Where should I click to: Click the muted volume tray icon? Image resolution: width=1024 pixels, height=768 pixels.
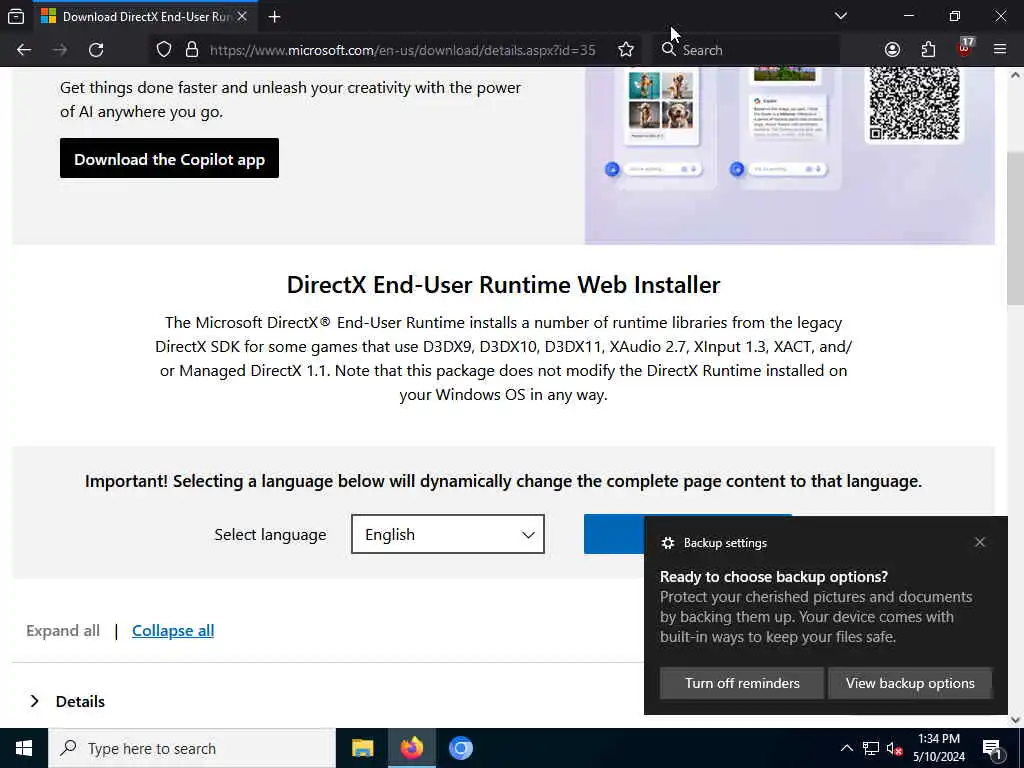(895, 748)
